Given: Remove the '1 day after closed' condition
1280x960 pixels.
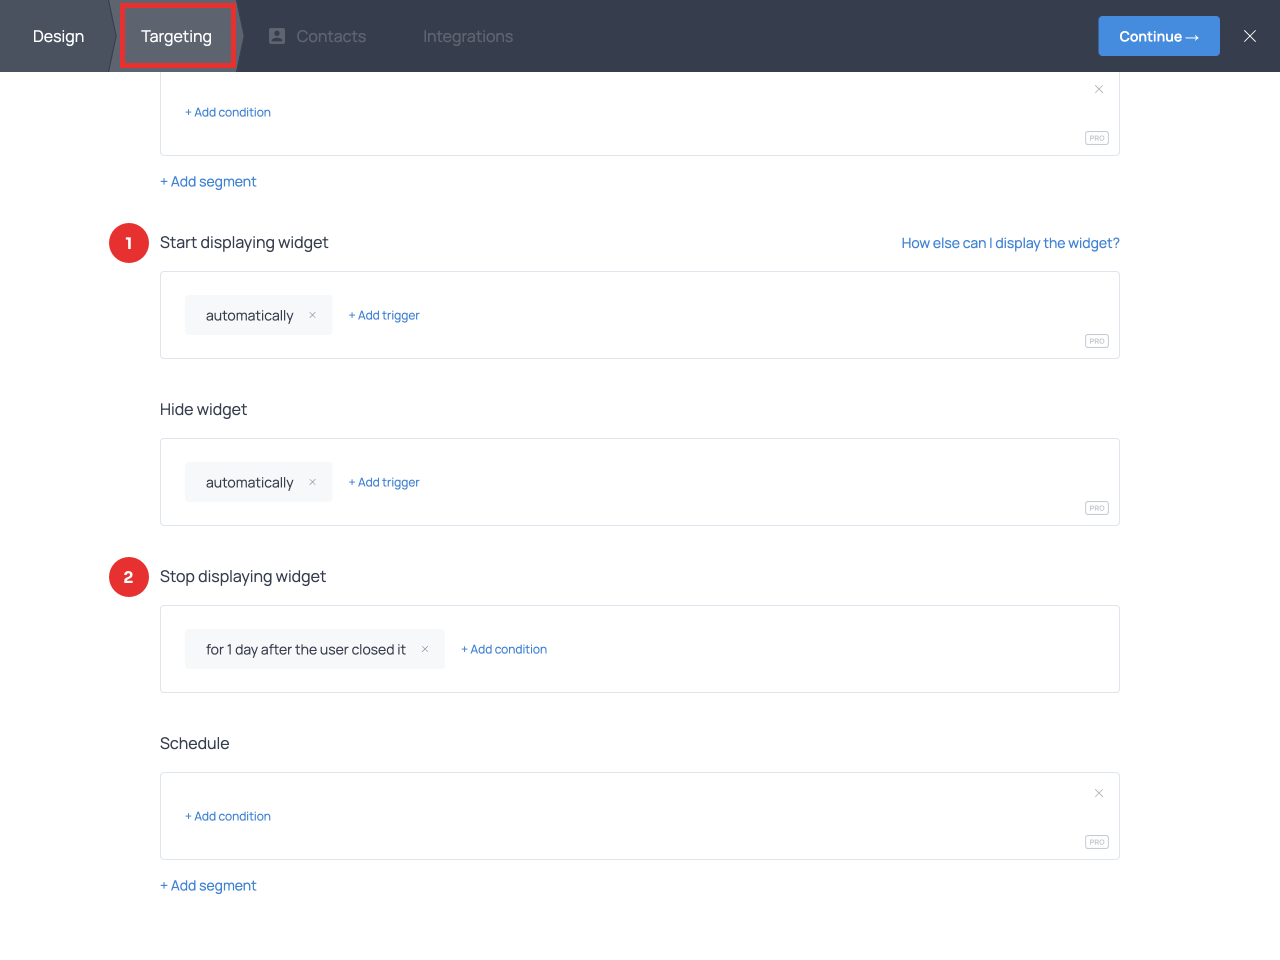Looking at the screenshot, I should click(425, 649).
